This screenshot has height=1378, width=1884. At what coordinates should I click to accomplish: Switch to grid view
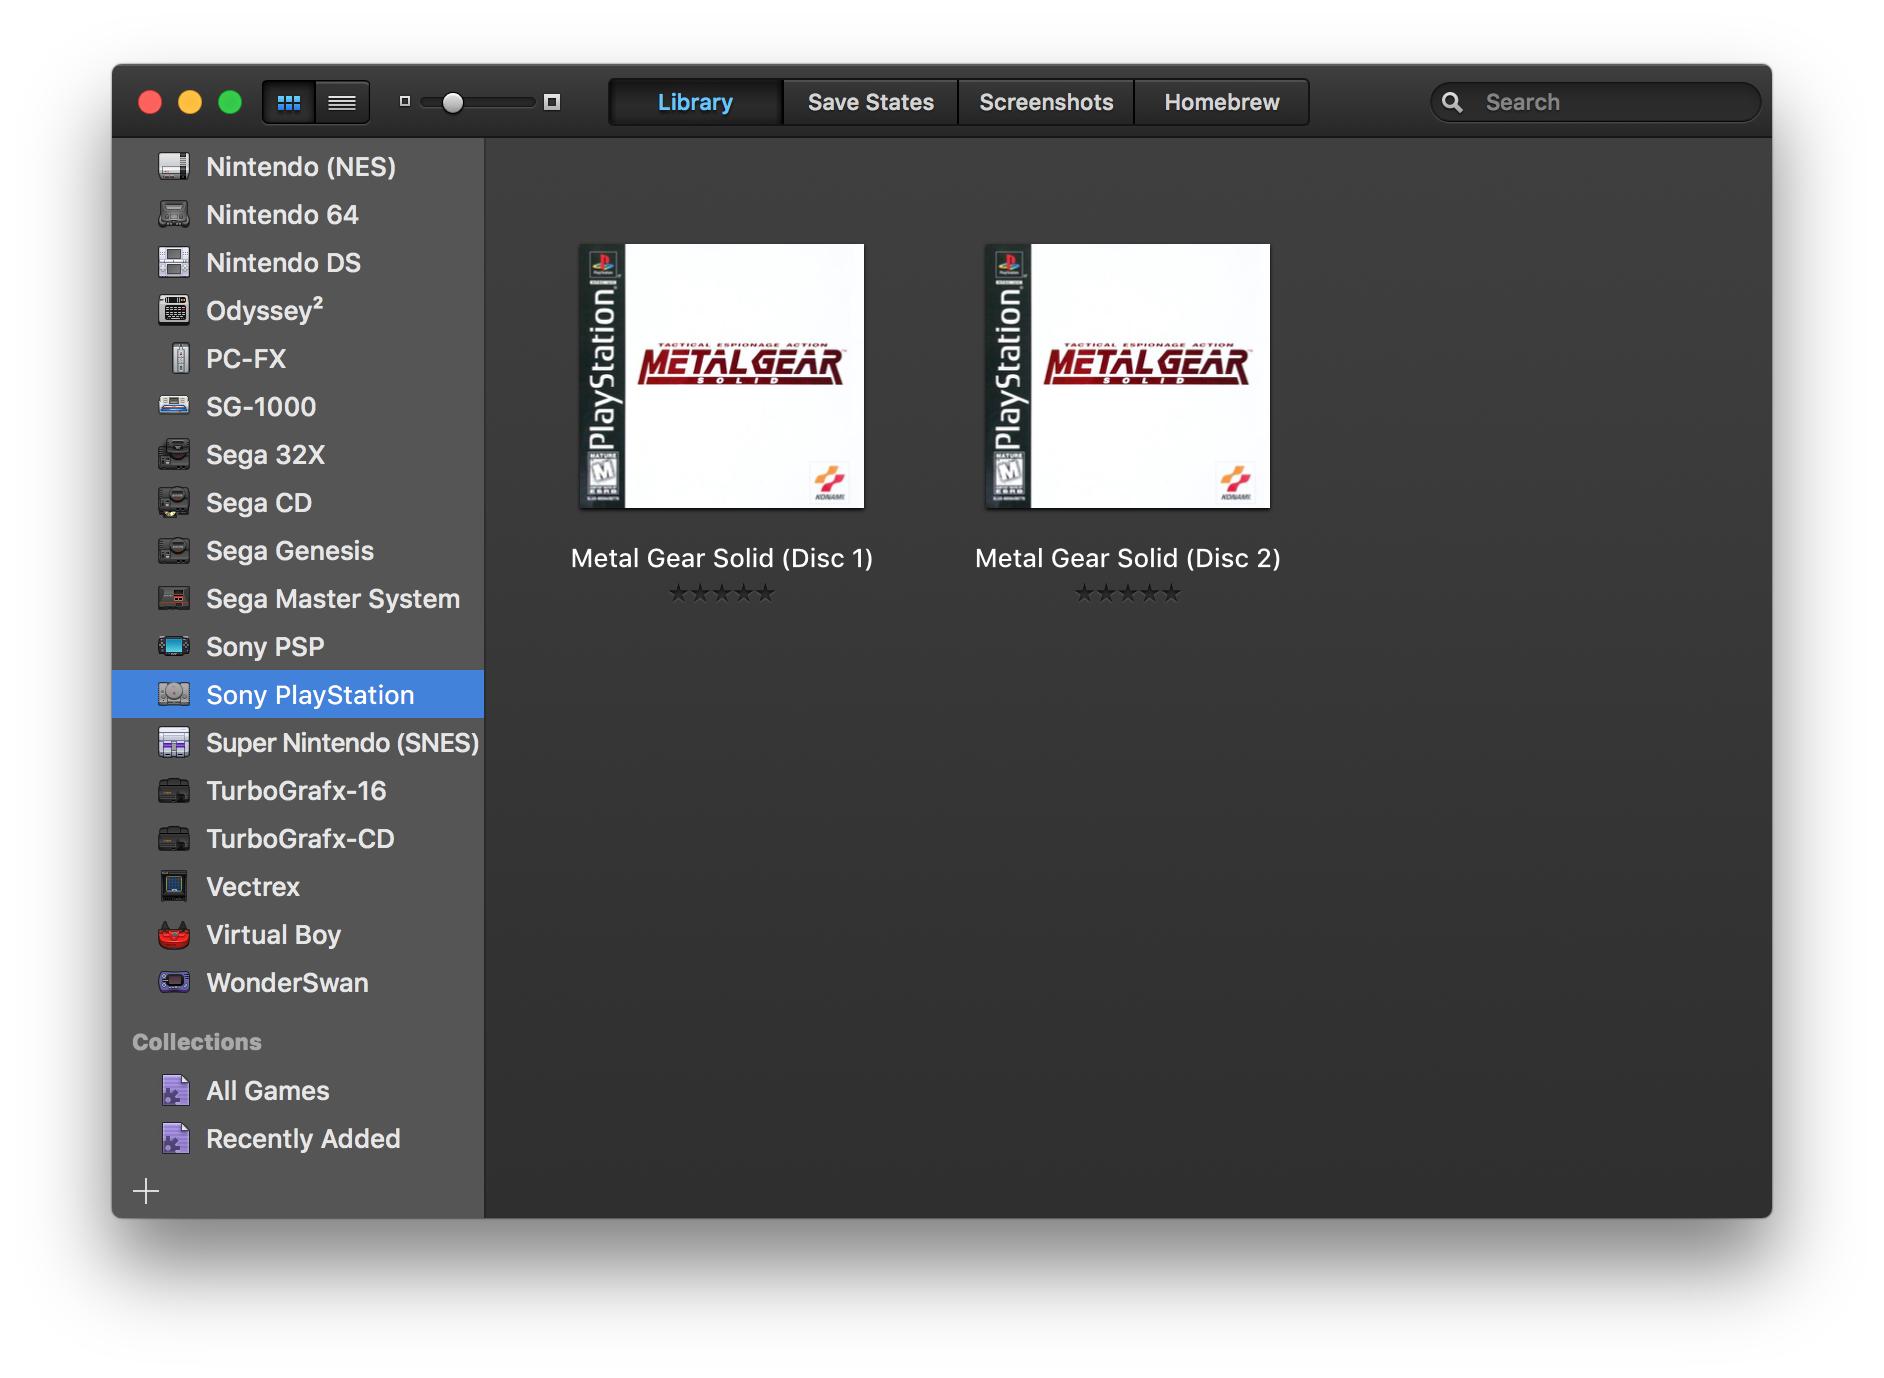point(289,102)
